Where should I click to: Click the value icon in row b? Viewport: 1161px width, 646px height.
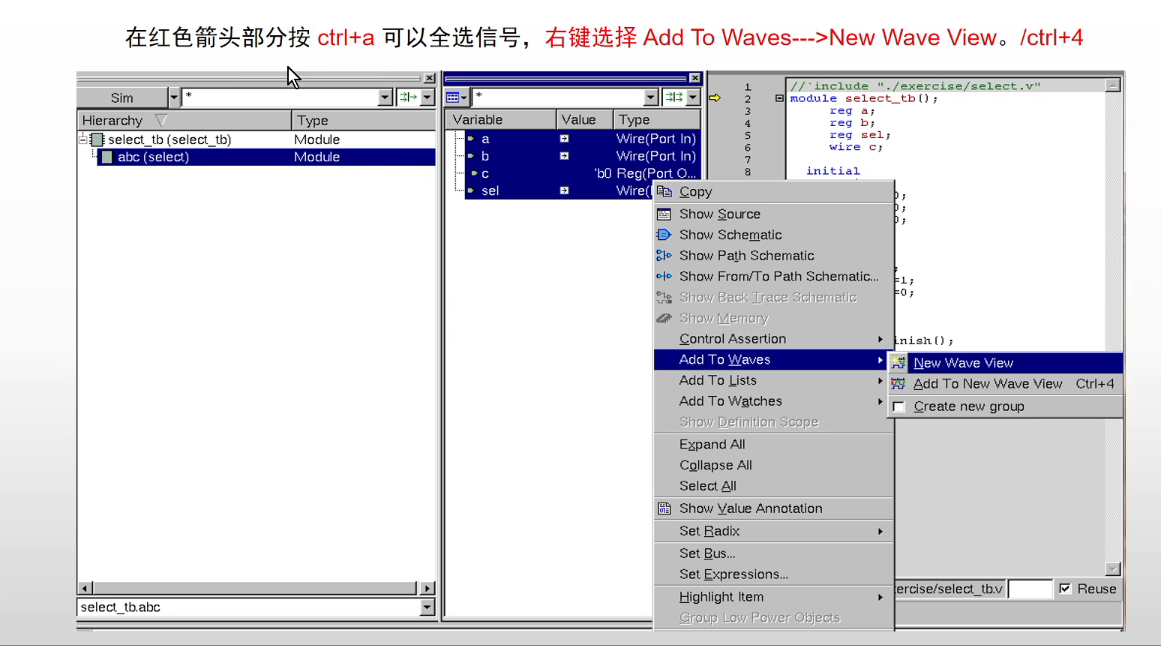coord(564,156)
